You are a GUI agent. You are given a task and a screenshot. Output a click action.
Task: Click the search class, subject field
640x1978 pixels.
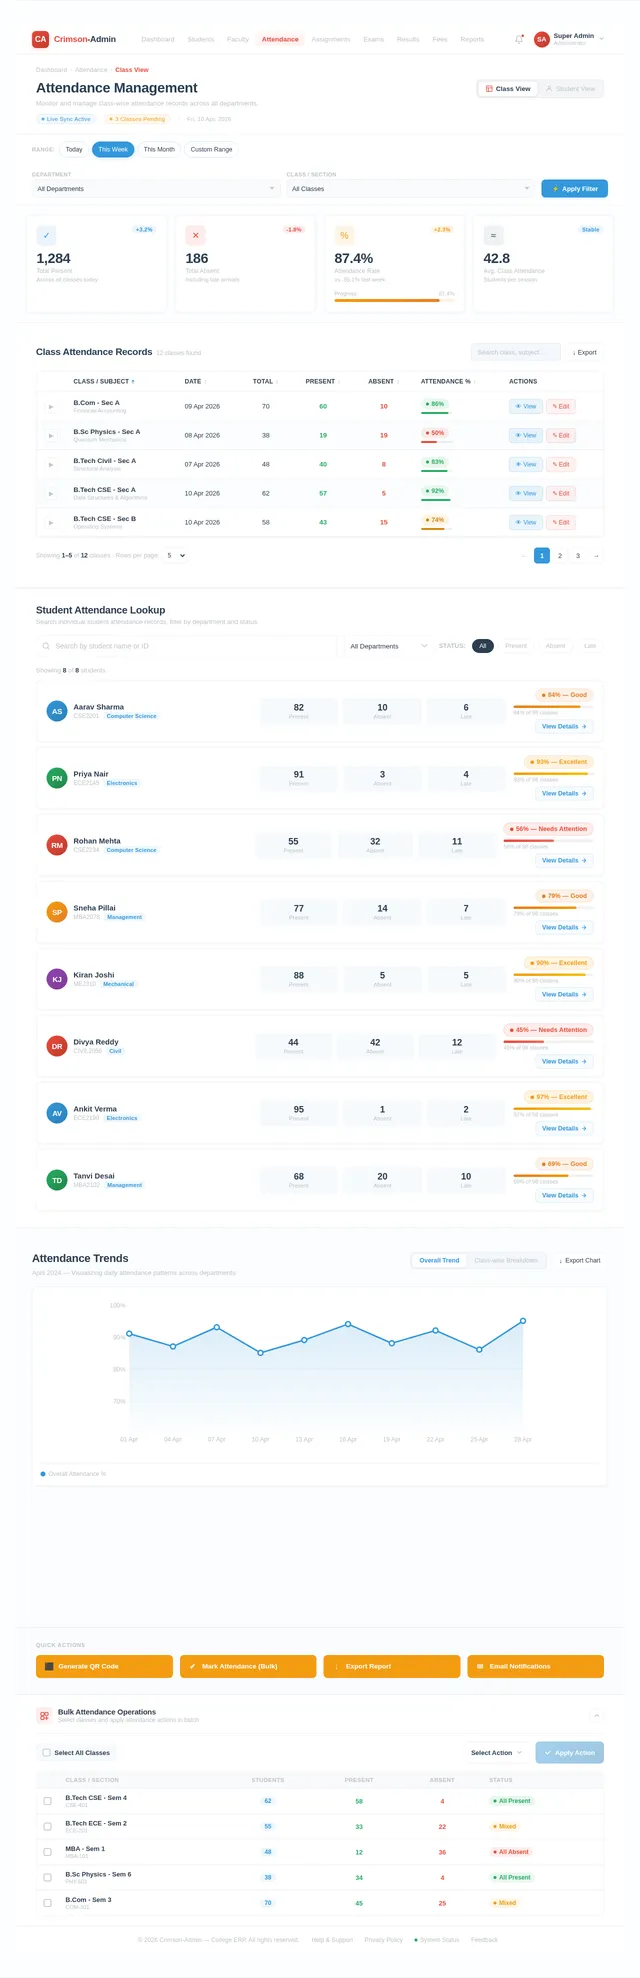point(516,352)
